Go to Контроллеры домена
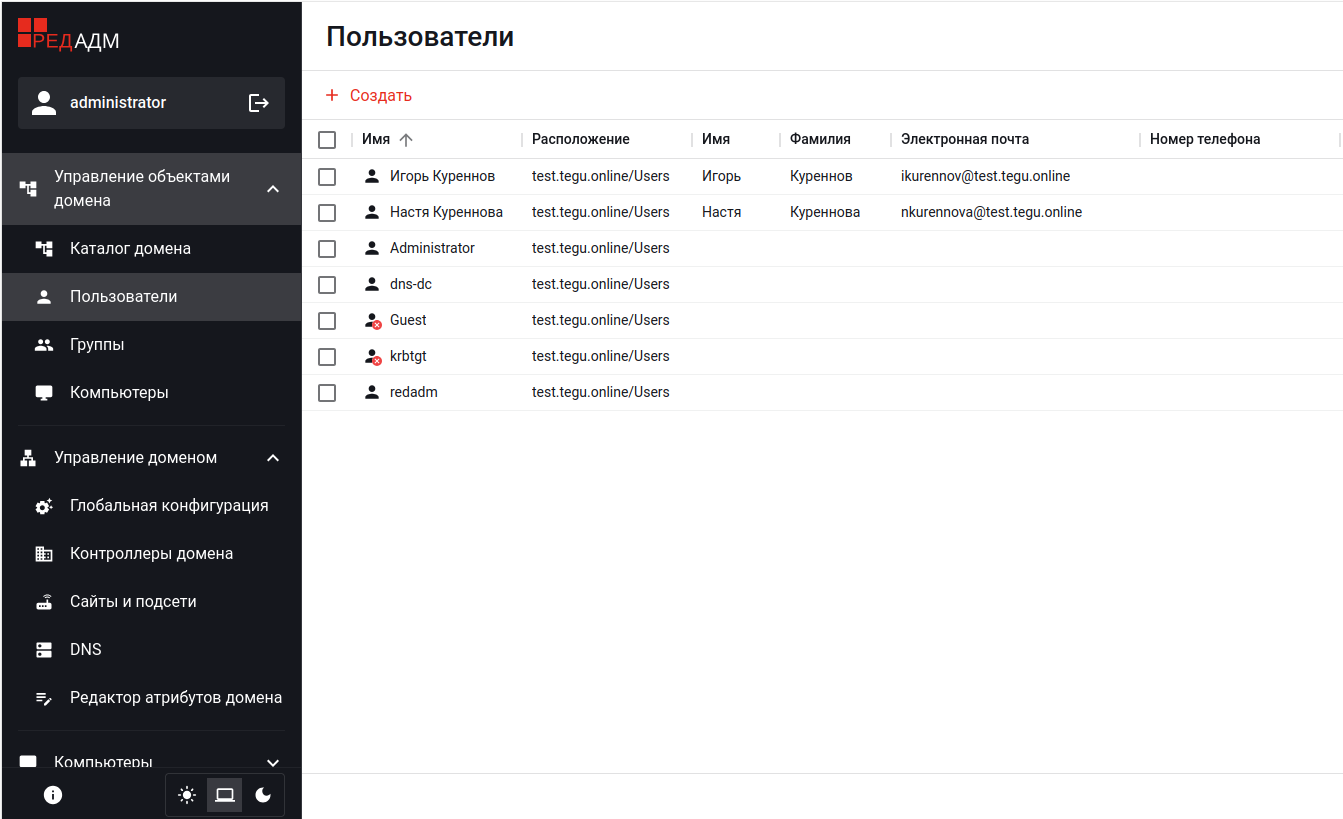This screenshot has width=1343, height=819. click(x=151, y=554)
